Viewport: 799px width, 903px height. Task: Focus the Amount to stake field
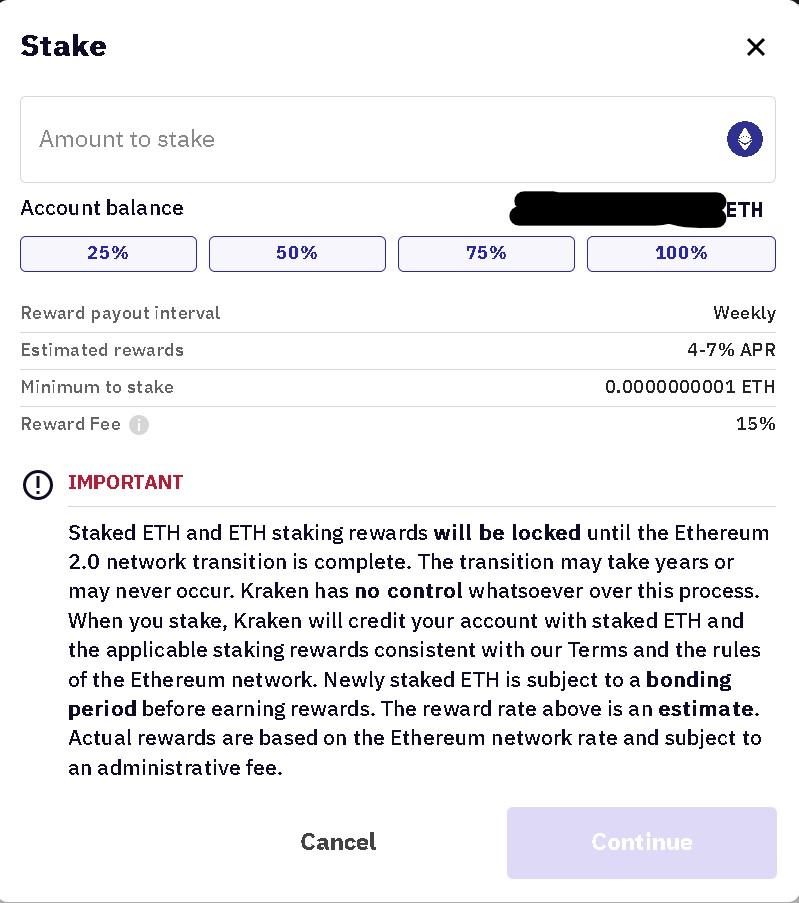[x=370, y=139]
